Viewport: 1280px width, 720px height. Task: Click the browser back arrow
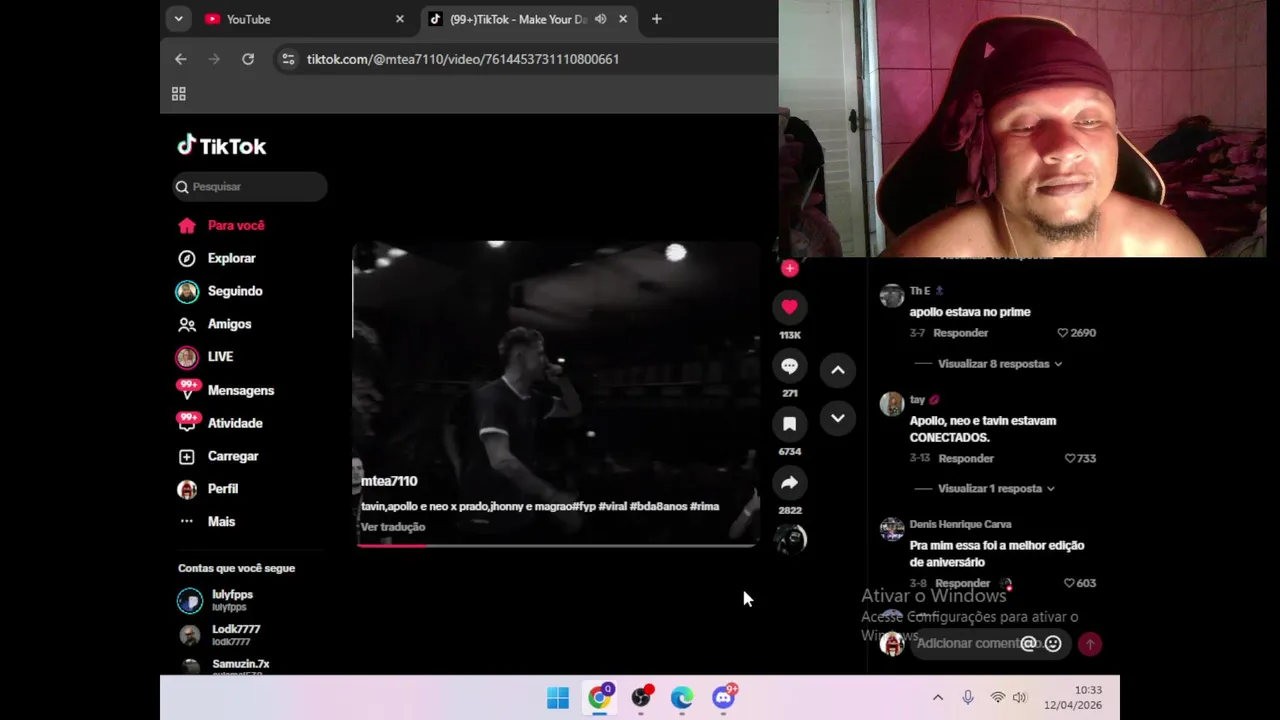(x=181, y=59)
